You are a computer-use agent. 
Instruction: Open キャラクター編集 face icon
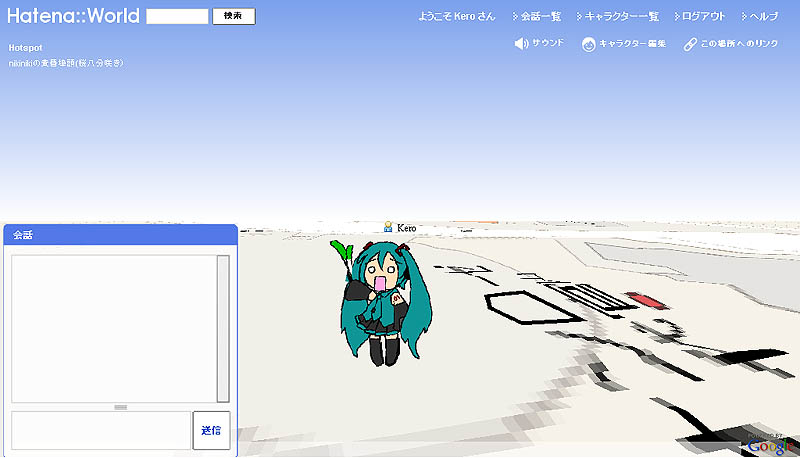pyautogui.click(x=589, y=44)
